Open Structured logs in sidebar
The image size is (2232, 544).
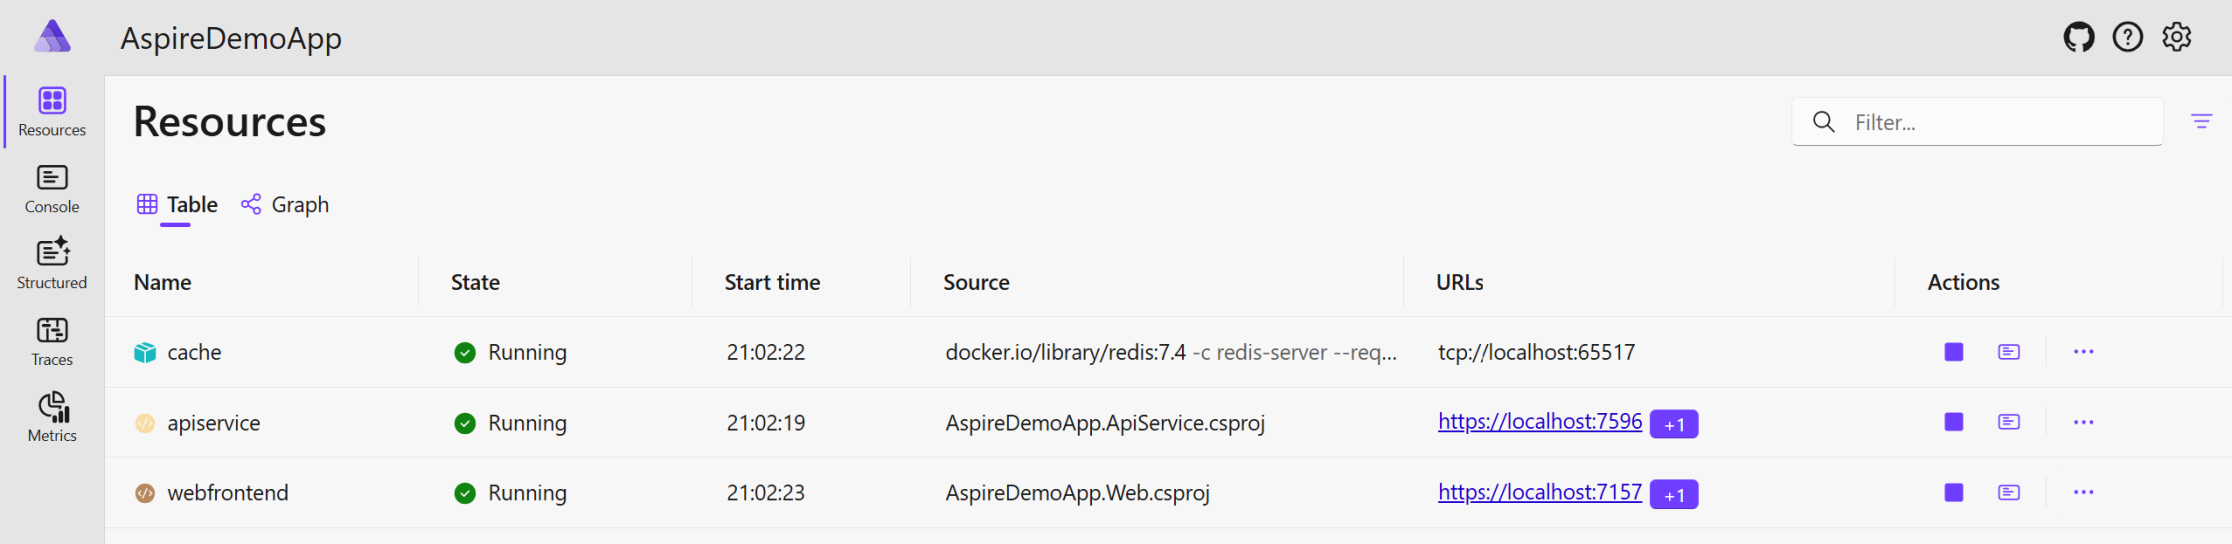coord(52,265)
